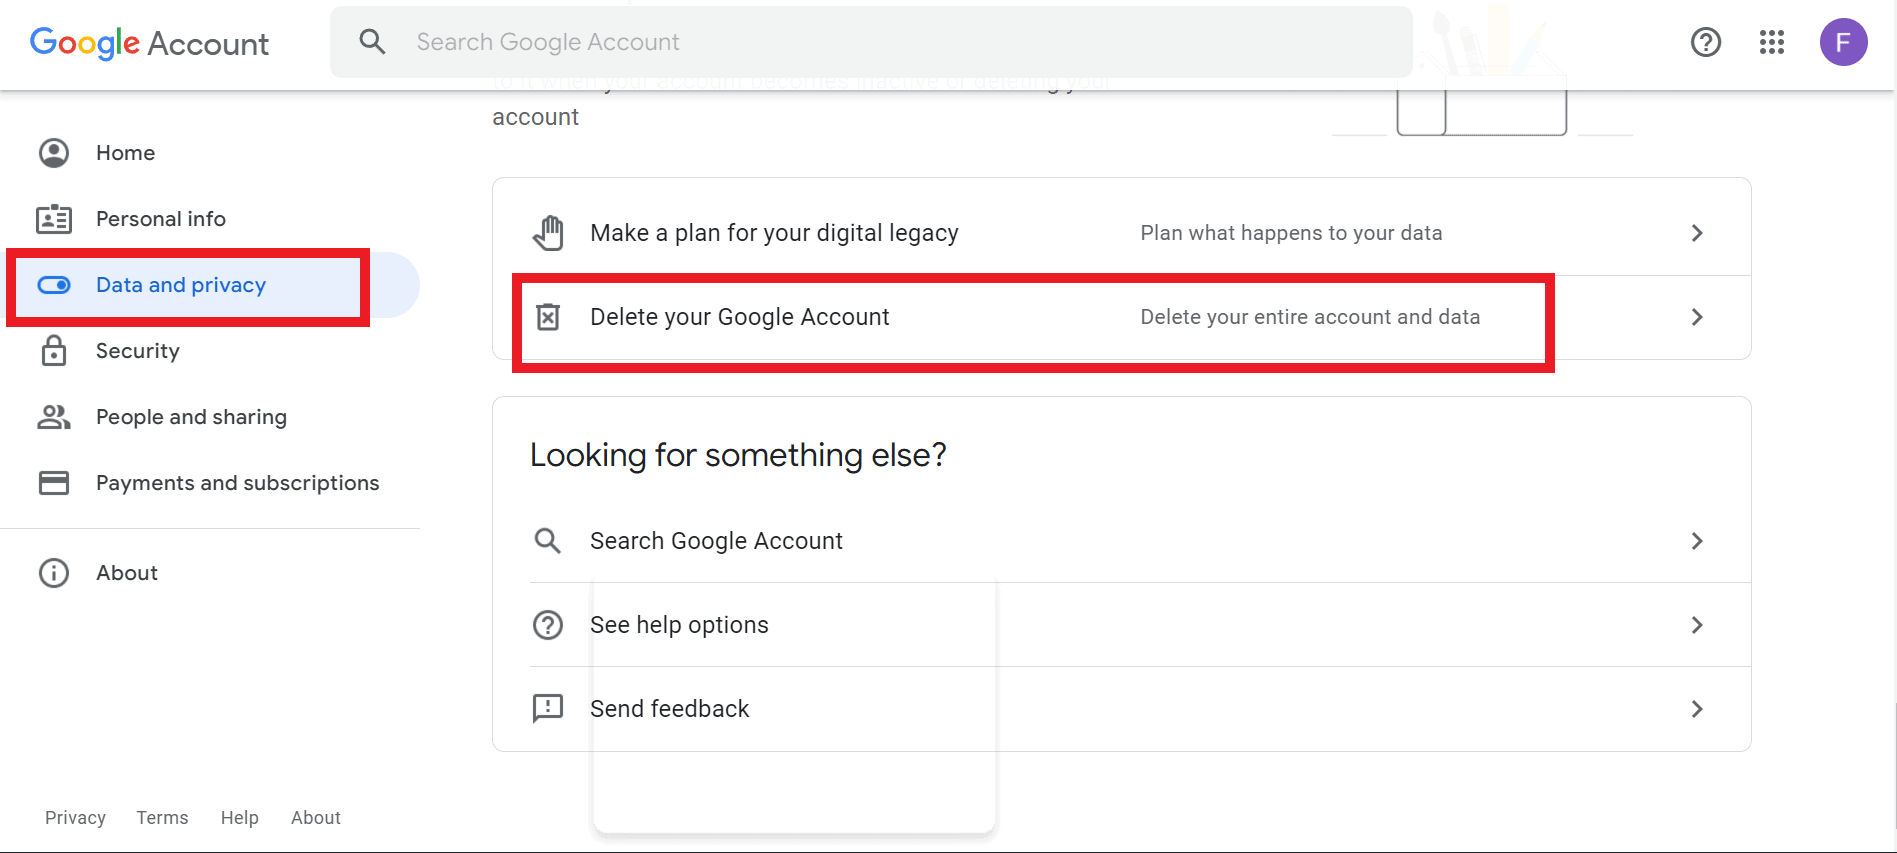Open the chevron on Send feedback row
Screen dimensions: 1897x853
pos(1697,709)
